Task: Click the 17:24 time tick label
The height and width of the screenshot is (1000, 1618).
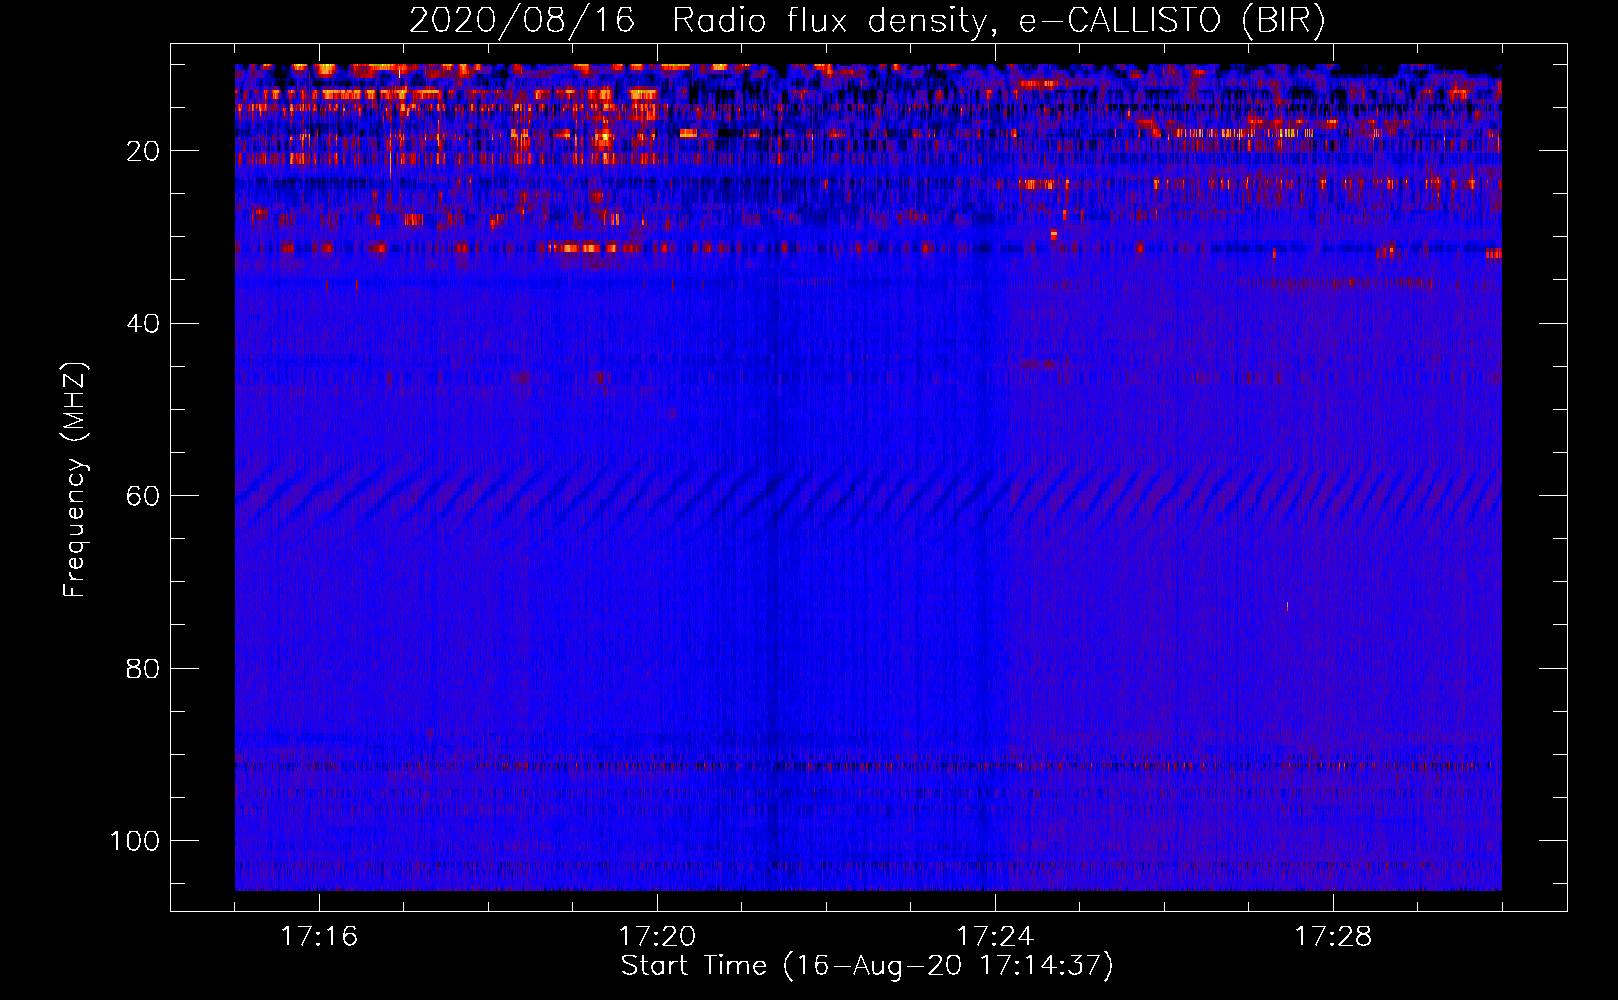Action: [995, 937]
